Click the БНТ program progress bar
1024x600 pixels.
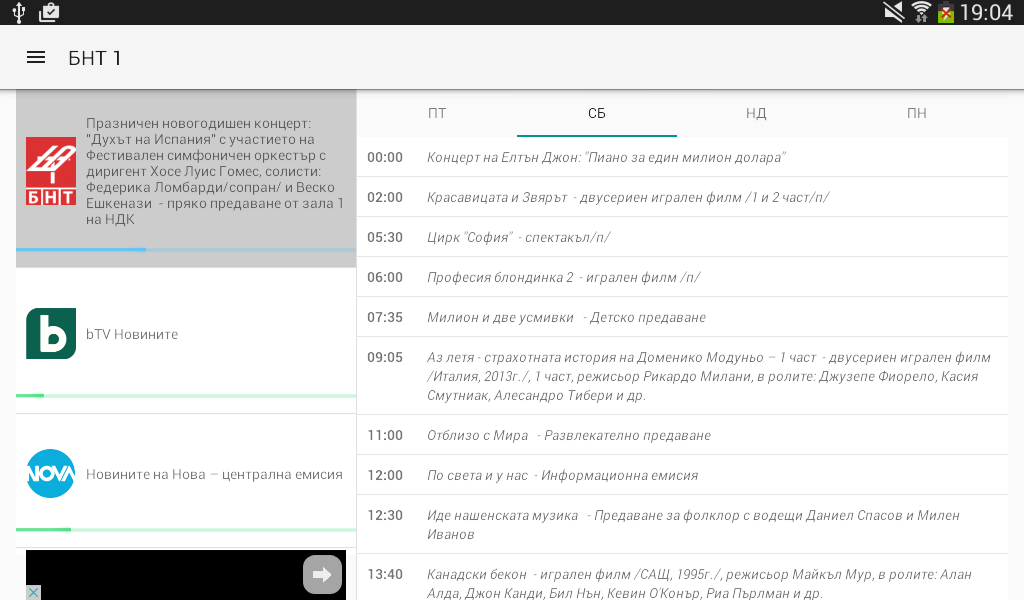186,249
